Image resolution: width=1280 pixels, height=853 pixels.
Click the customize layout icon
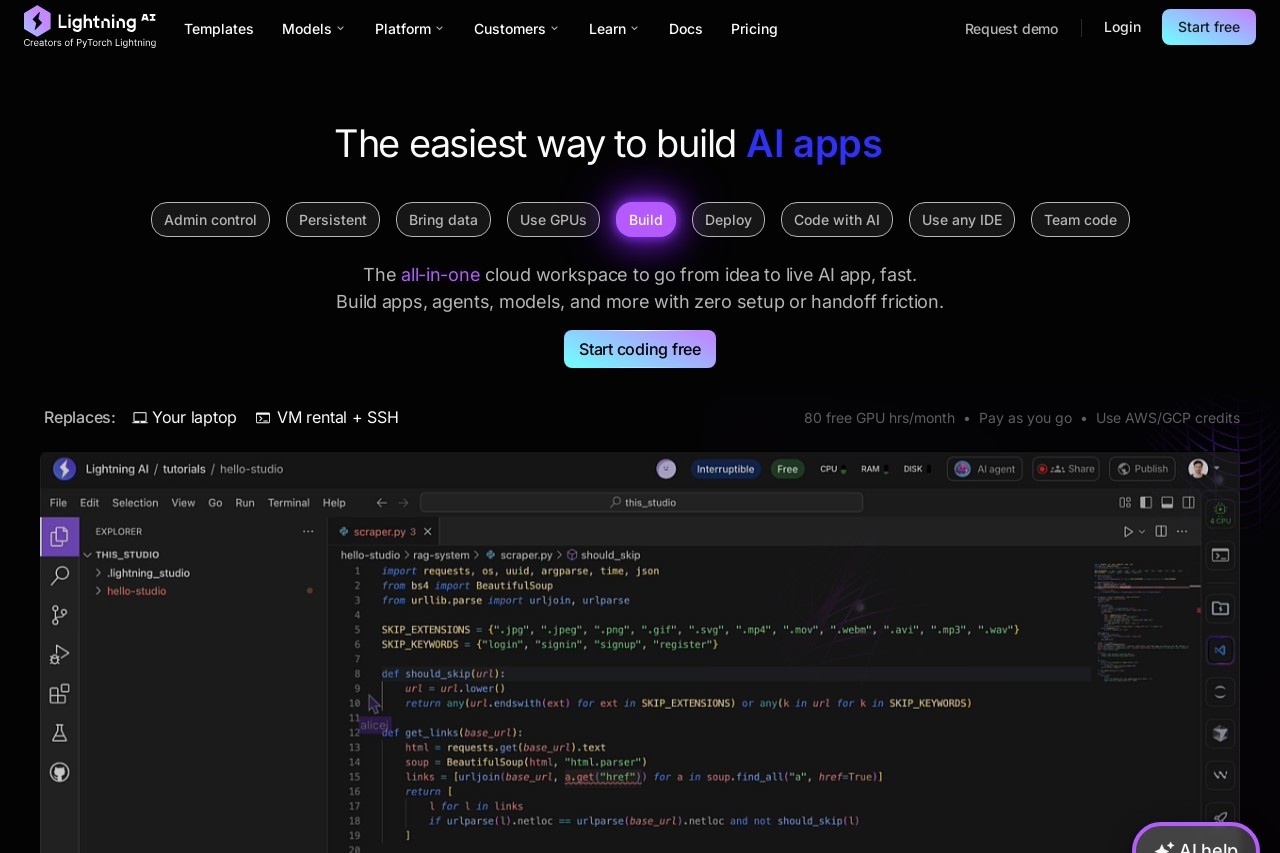coord(1125,502)
